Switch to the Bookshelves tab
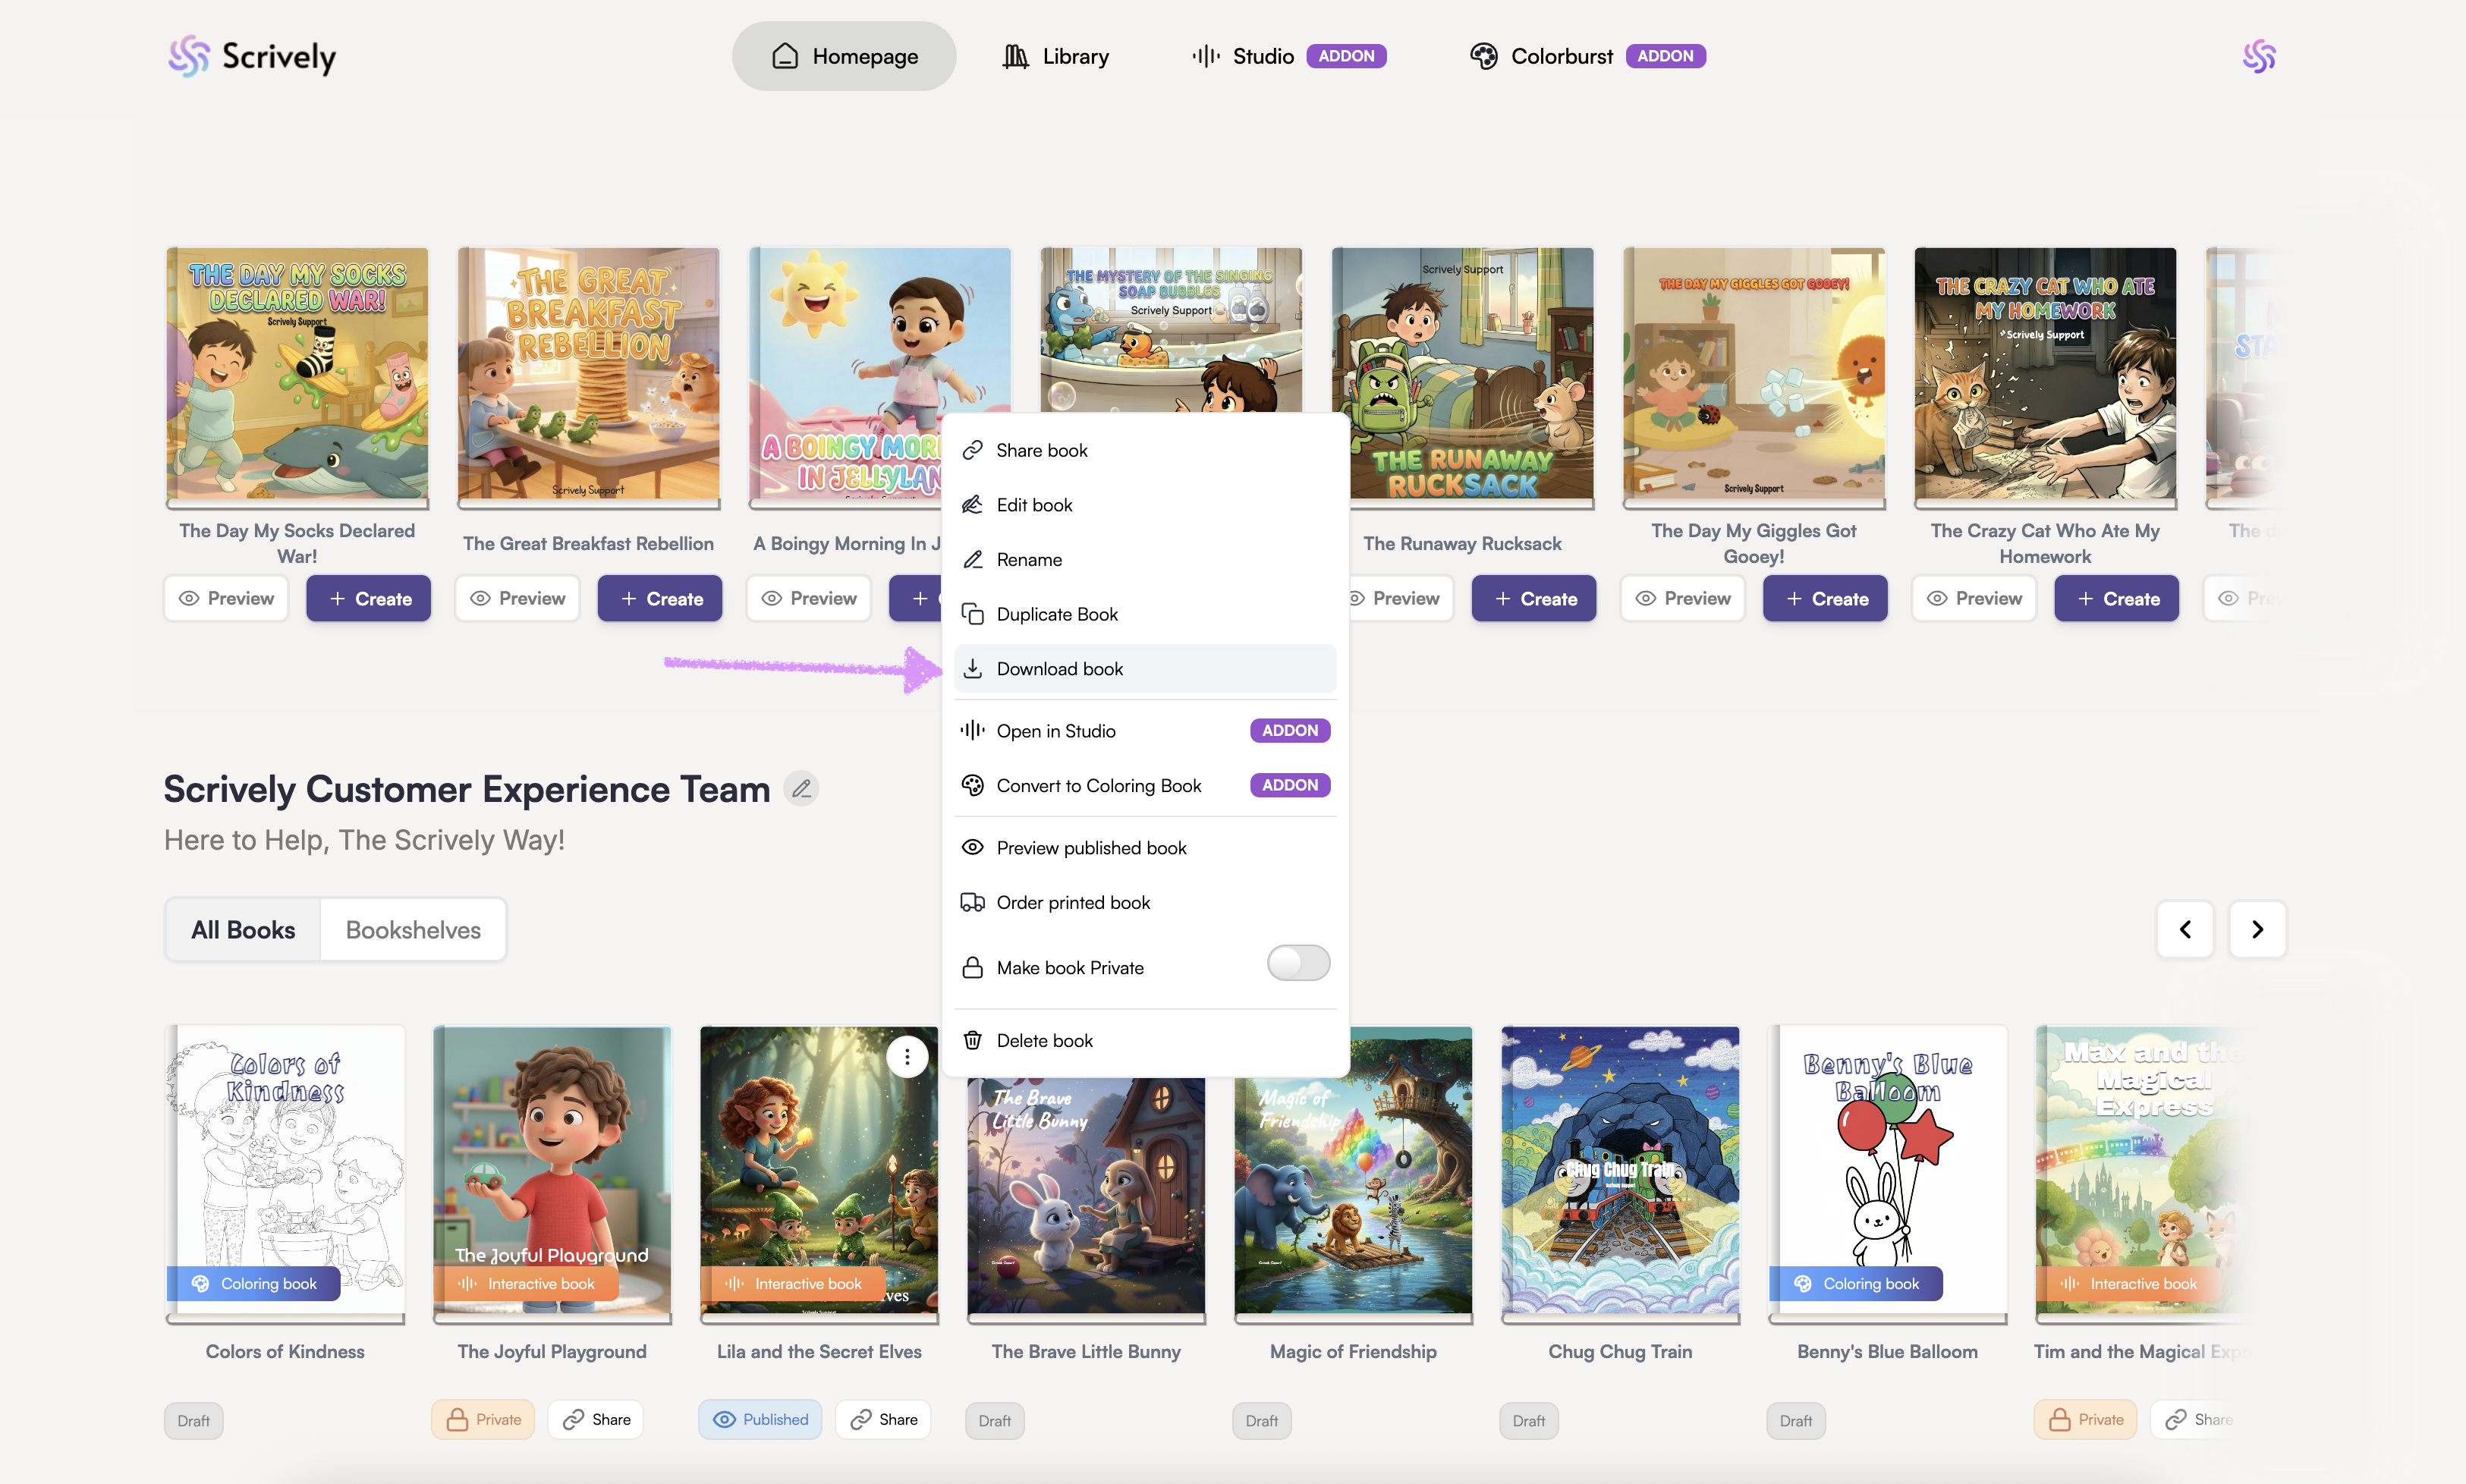Image resolution: width=2466 pixels, height=1484 pixels. [x=413, y=930]
